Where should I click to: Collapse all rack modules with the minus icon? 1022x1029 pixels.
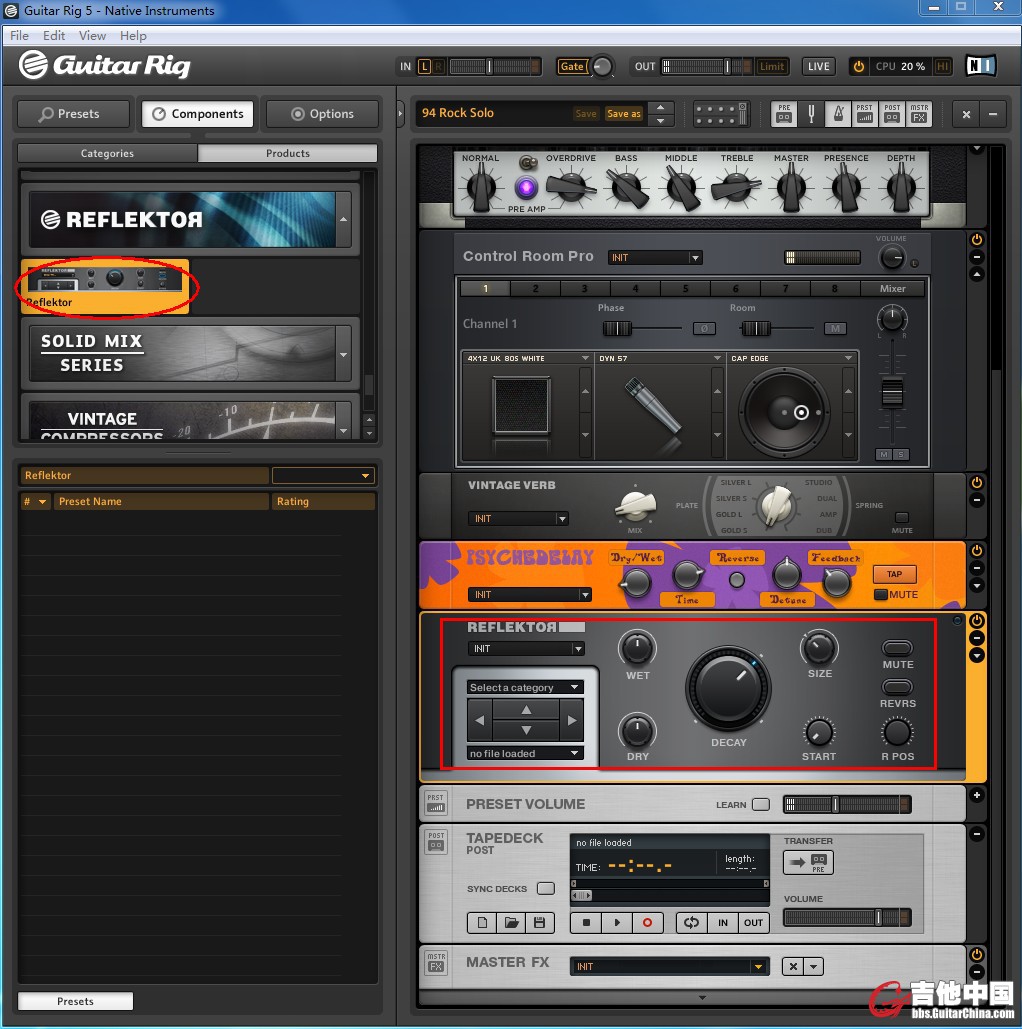pos(993,114)
